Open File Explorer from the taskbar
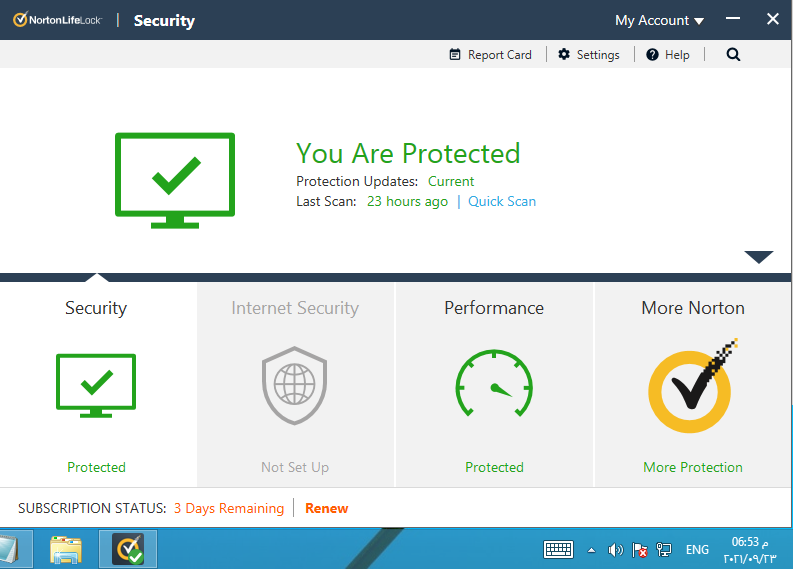This screenshot has height=569, width=793. (67, 550)
